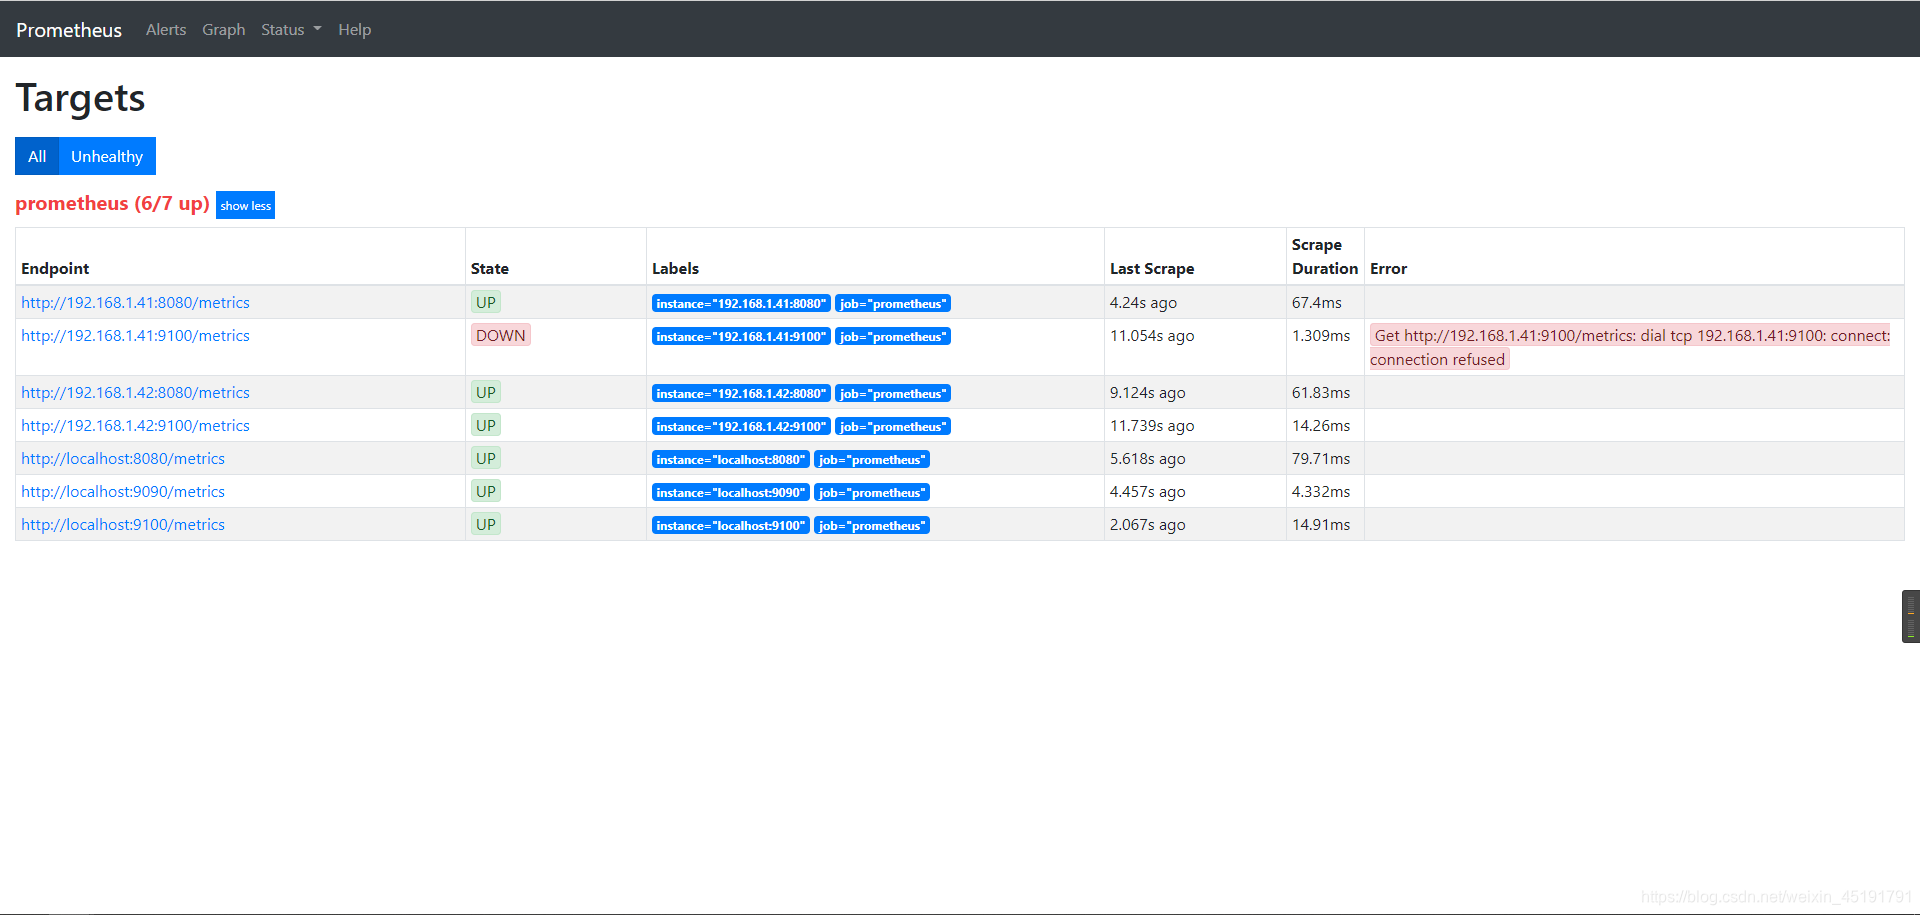
Task: Click the 11.054s ago last scrape value
Action: pos(1152,335)
